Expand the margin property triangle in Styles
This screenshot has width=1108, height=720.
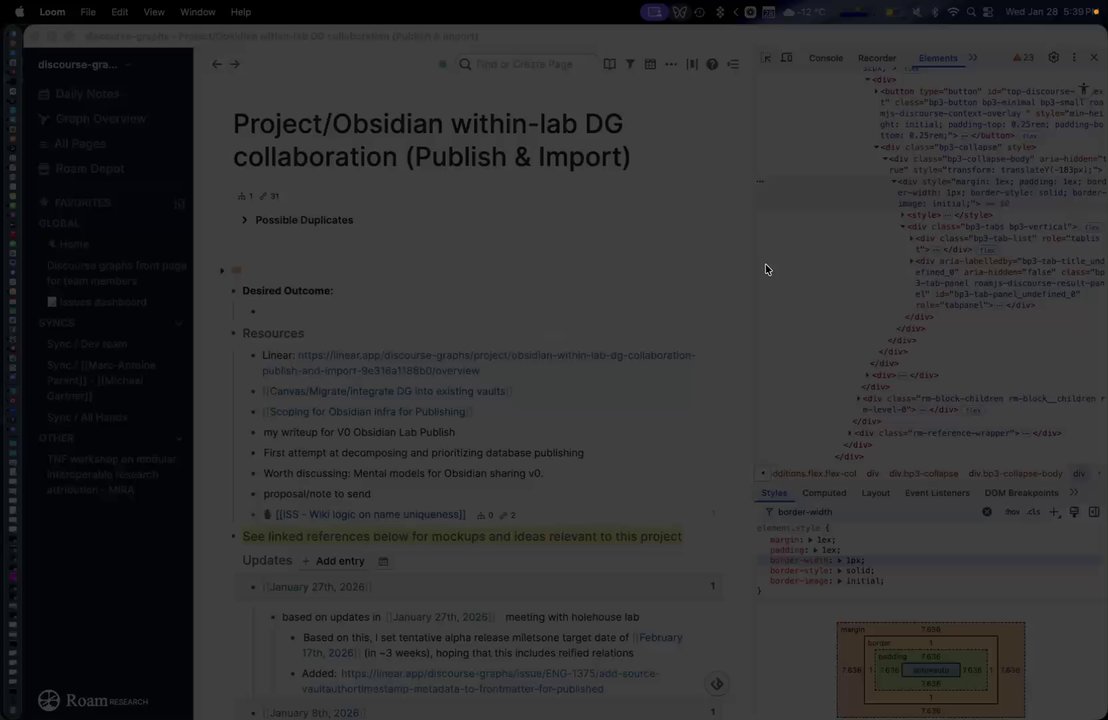[811, 540]
